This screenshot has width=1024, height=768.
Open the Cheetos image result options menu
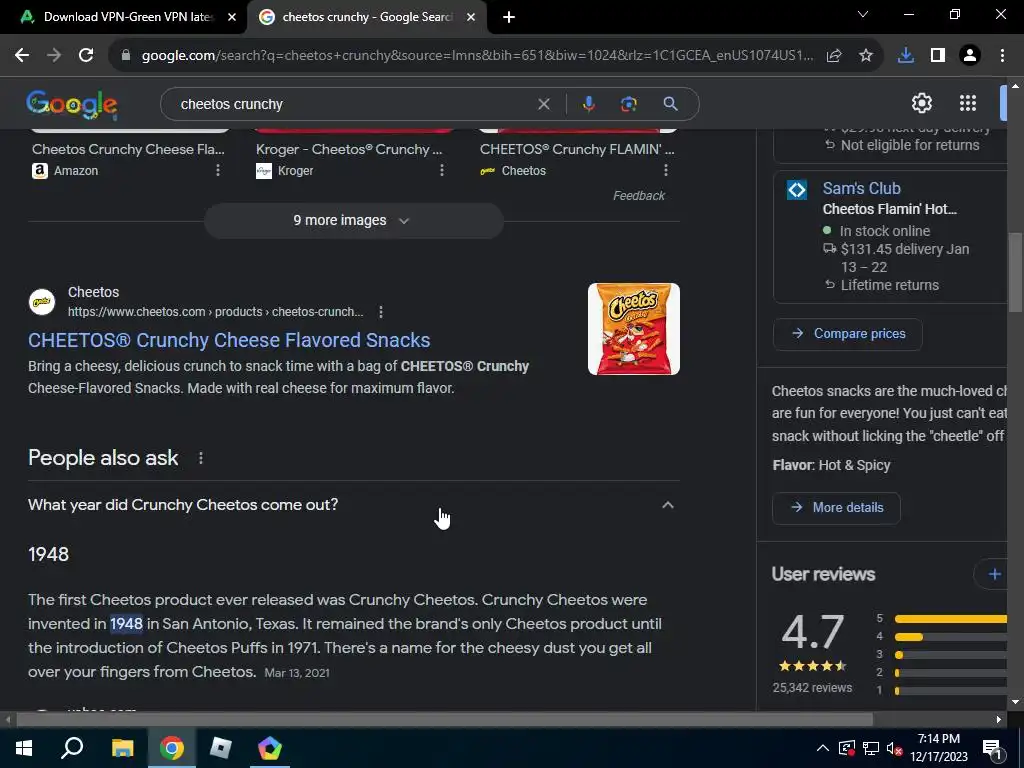666,170
